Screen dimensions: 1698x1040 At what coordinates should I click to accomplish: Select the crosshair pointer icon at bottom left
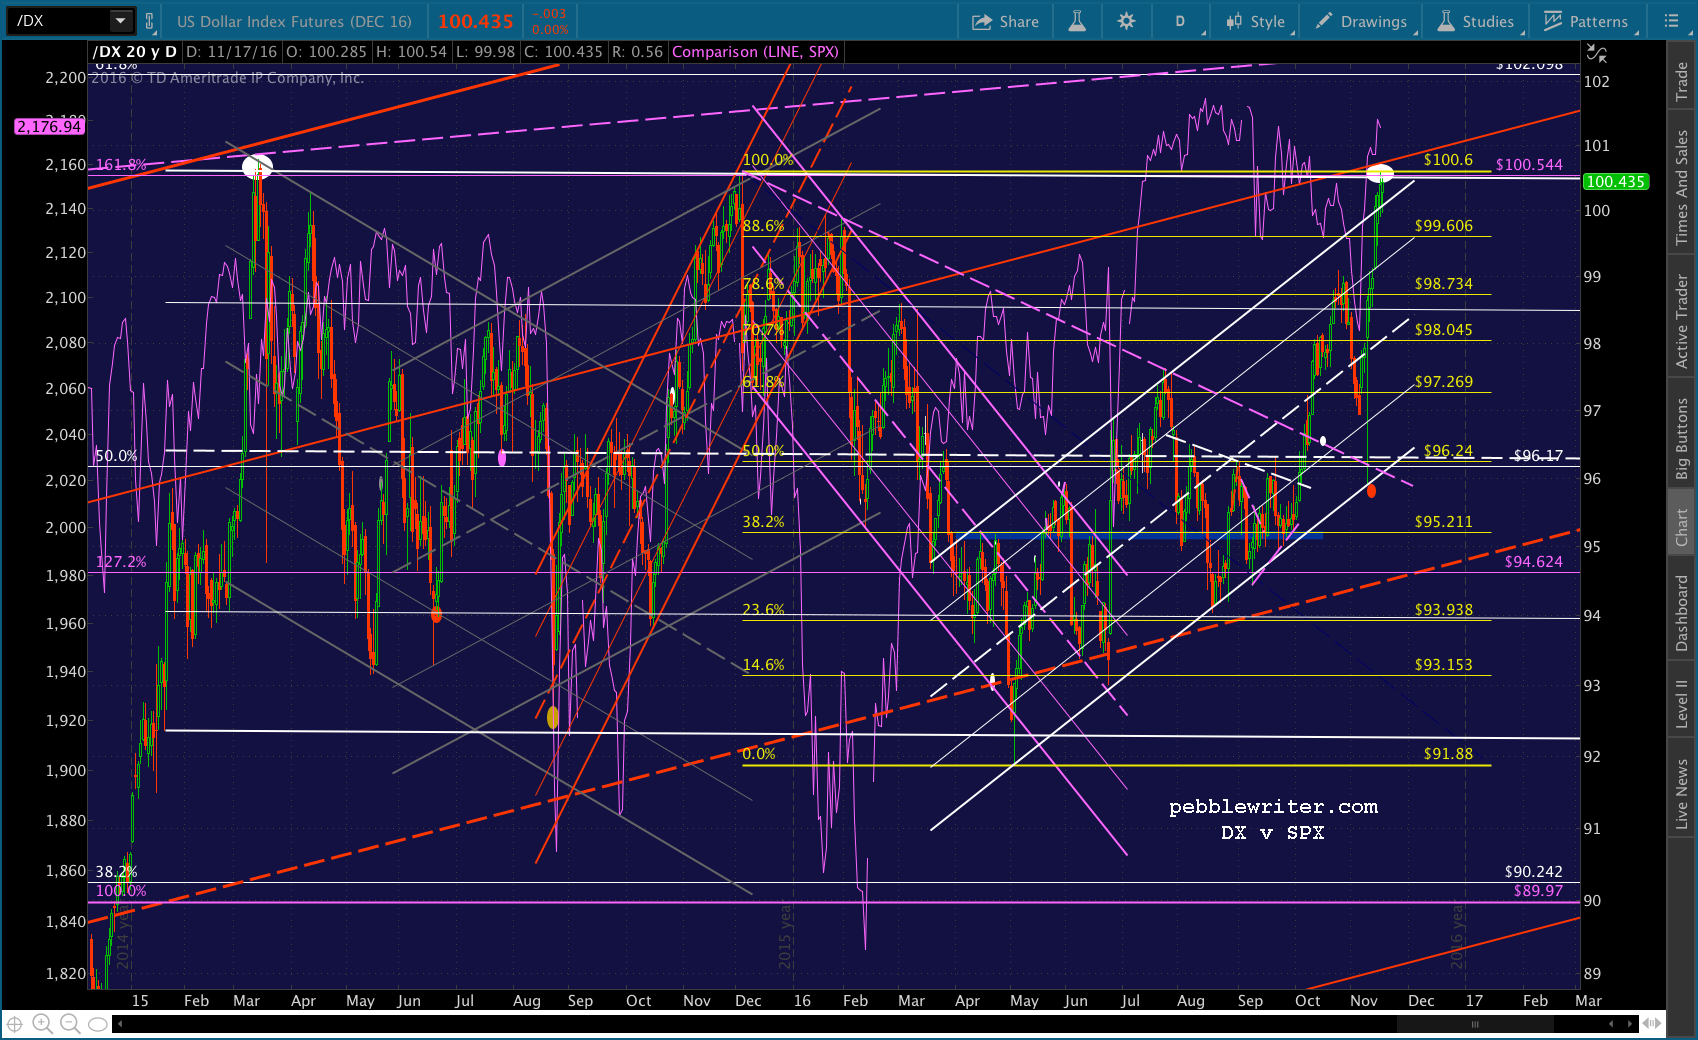[15, 1023]
